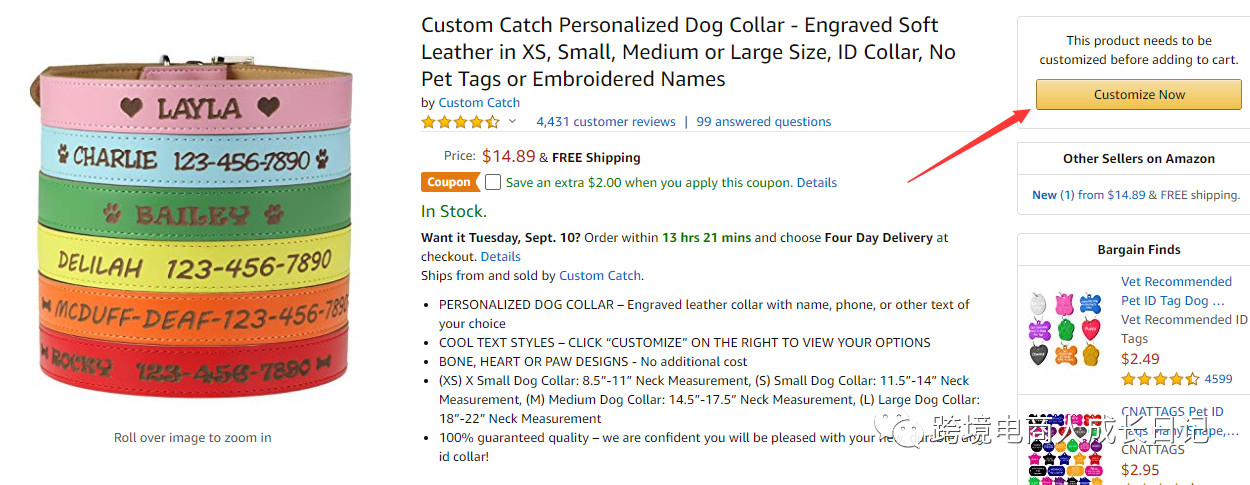Expand the star rating dropdown arrow

tap(513, 122)
